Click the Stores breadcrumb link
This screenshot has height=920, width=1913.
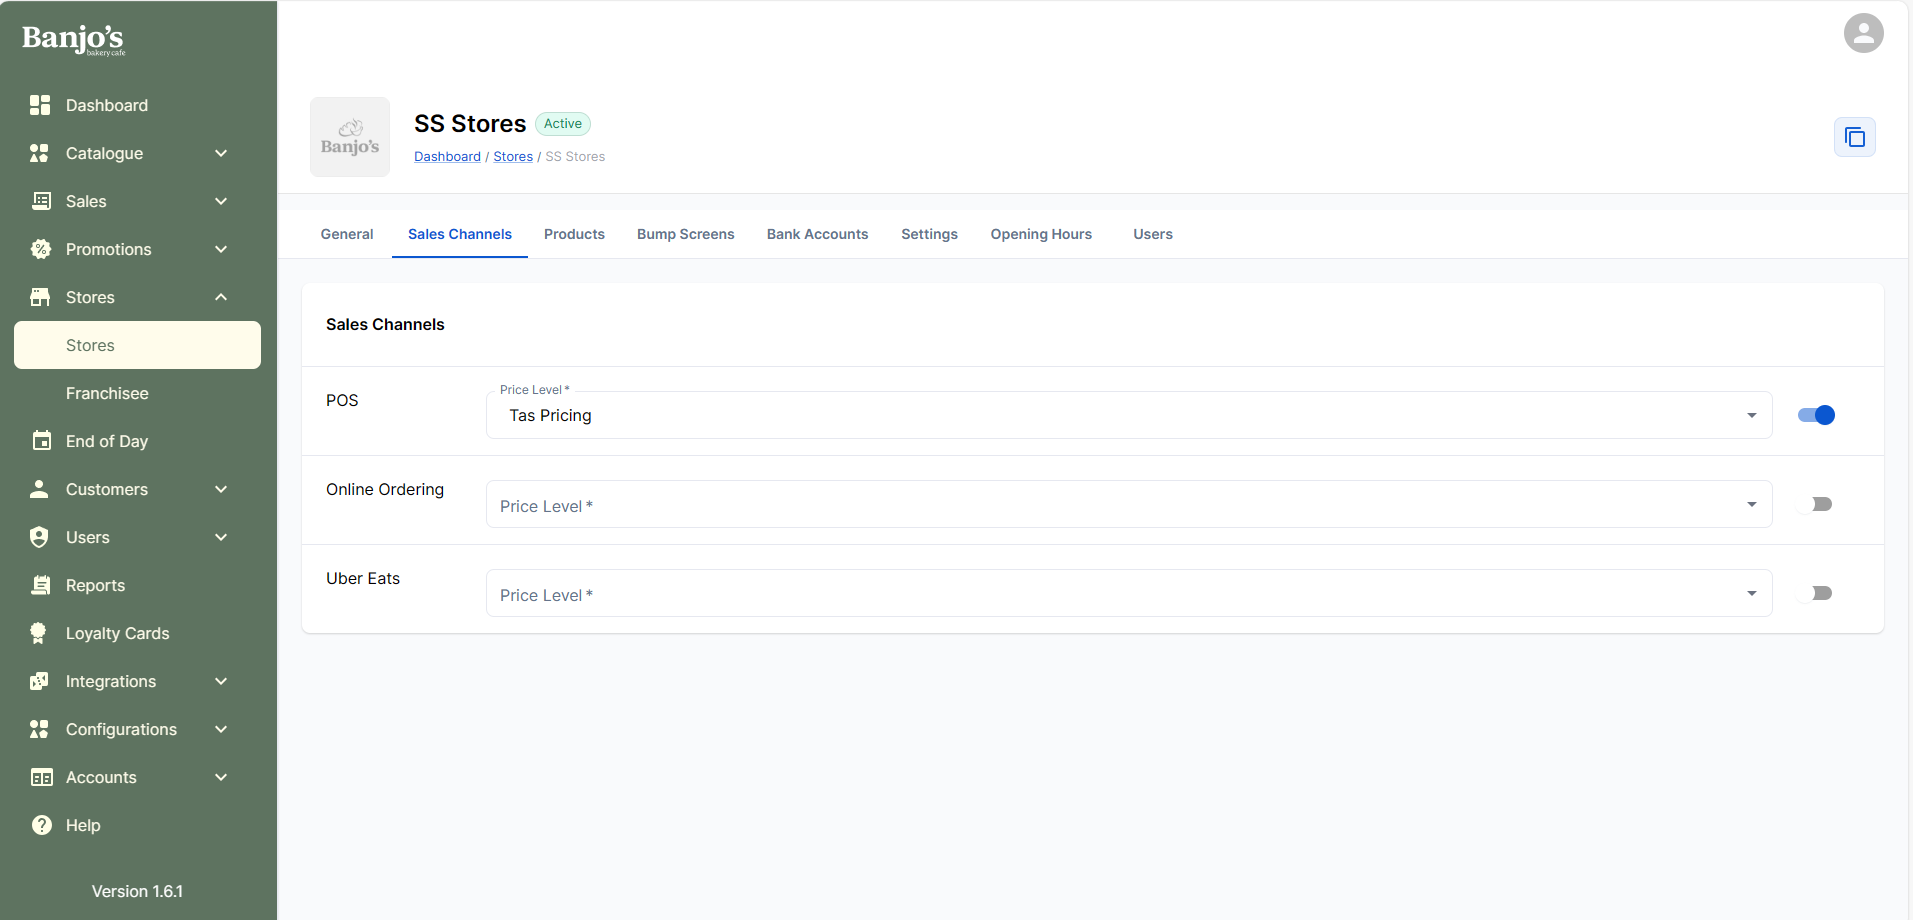(x=512, y=157)
